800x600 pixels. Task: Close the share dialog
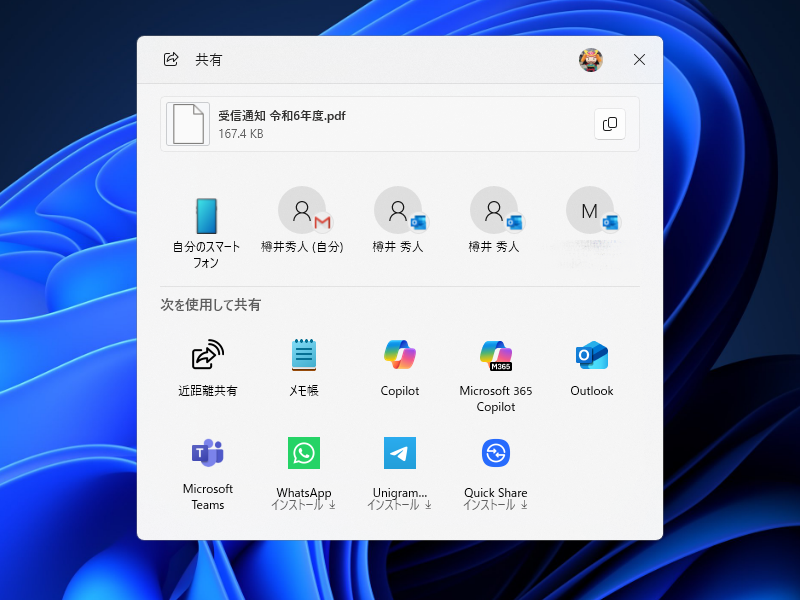click(x=639, y=60)
